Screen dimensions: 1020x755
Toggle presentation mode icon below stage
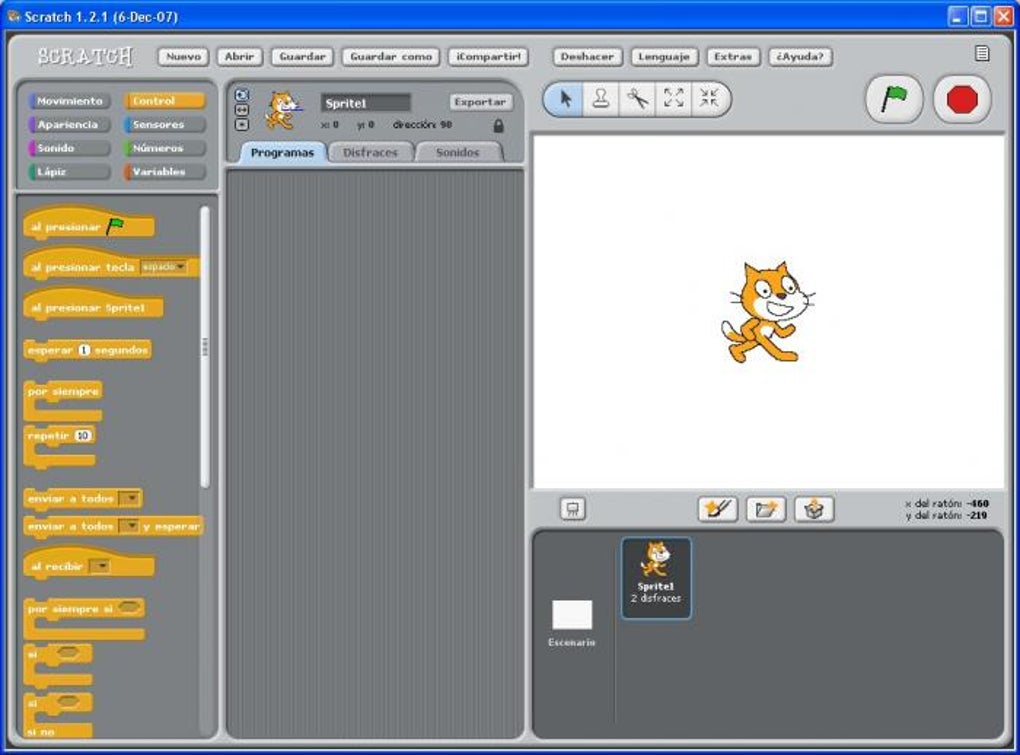572,509
